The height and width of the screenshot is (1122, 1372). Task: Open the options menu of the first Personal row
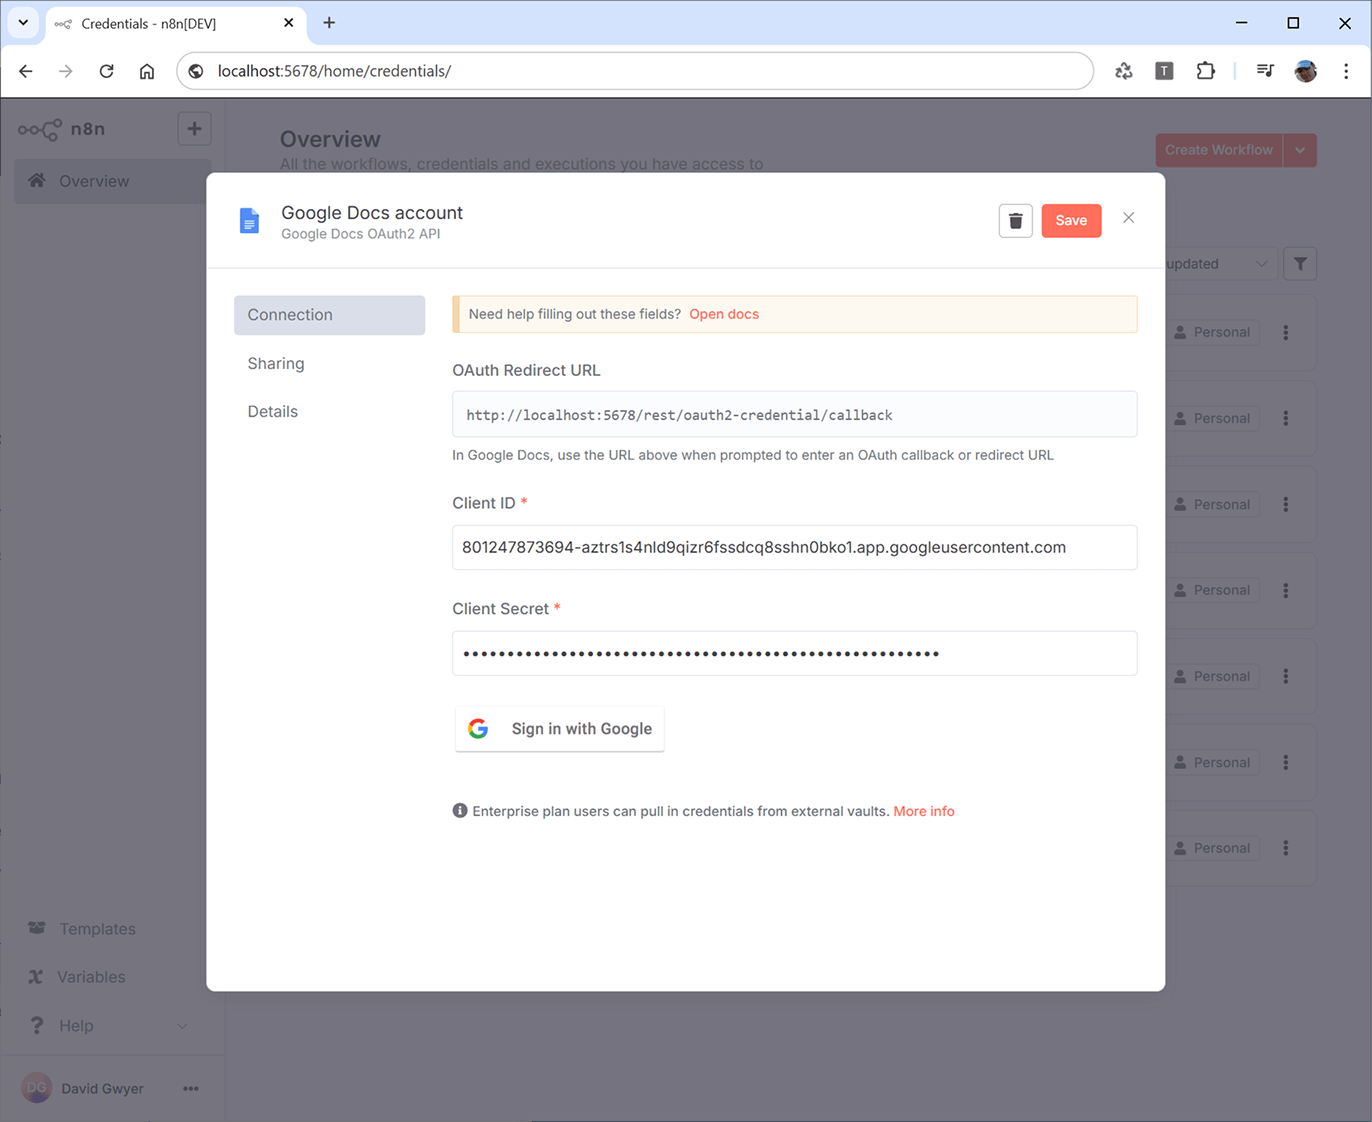pos(1286,332)
